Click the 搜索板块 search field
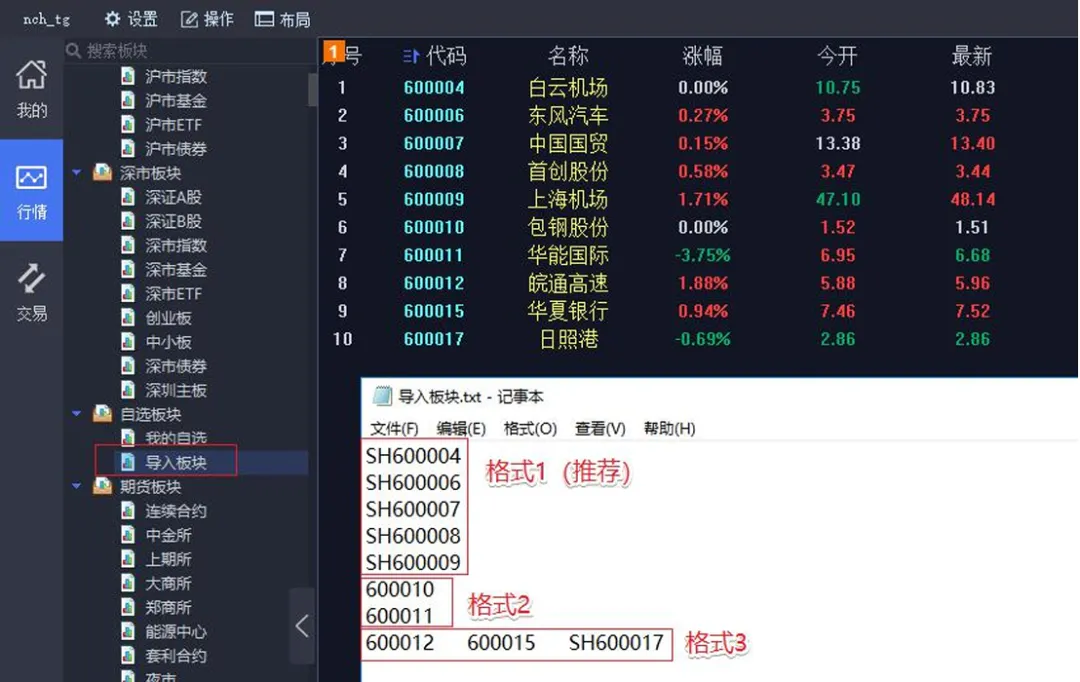 click(x=189, y=50)
